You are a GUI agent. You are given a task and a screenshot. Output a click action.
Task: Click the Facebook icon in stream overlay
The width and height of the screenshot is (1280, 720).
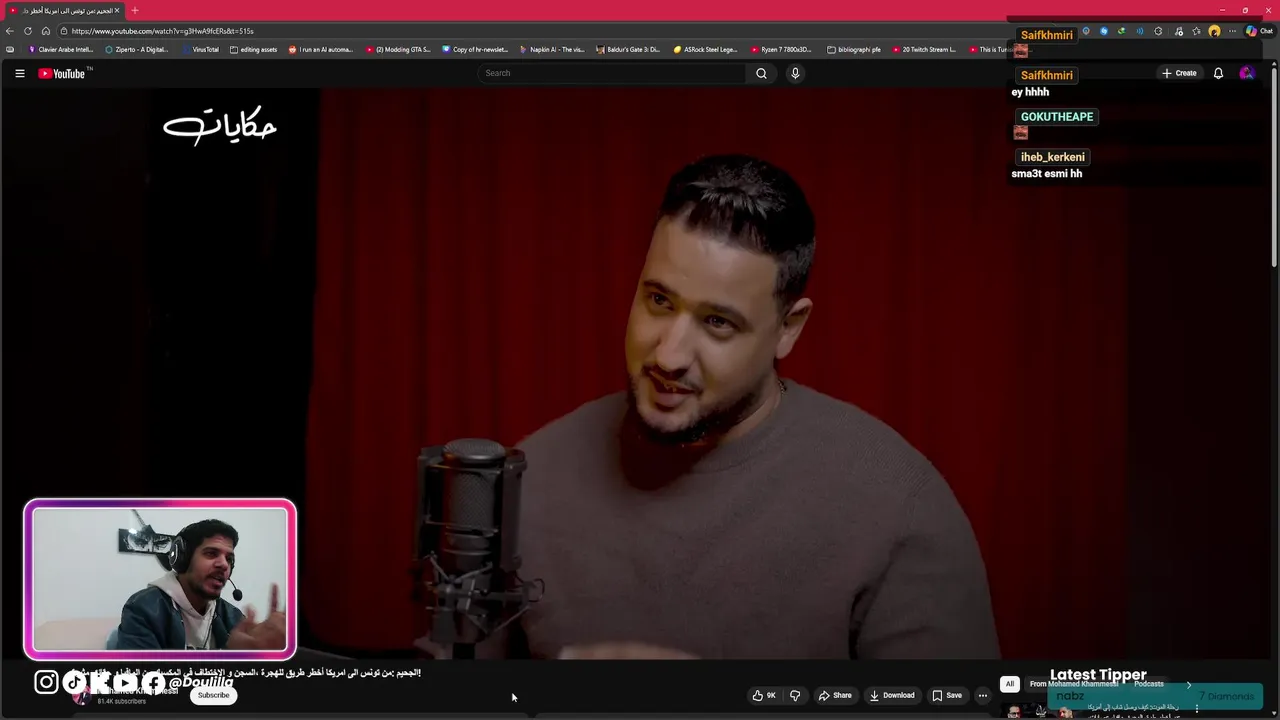[x=153, y=682]
